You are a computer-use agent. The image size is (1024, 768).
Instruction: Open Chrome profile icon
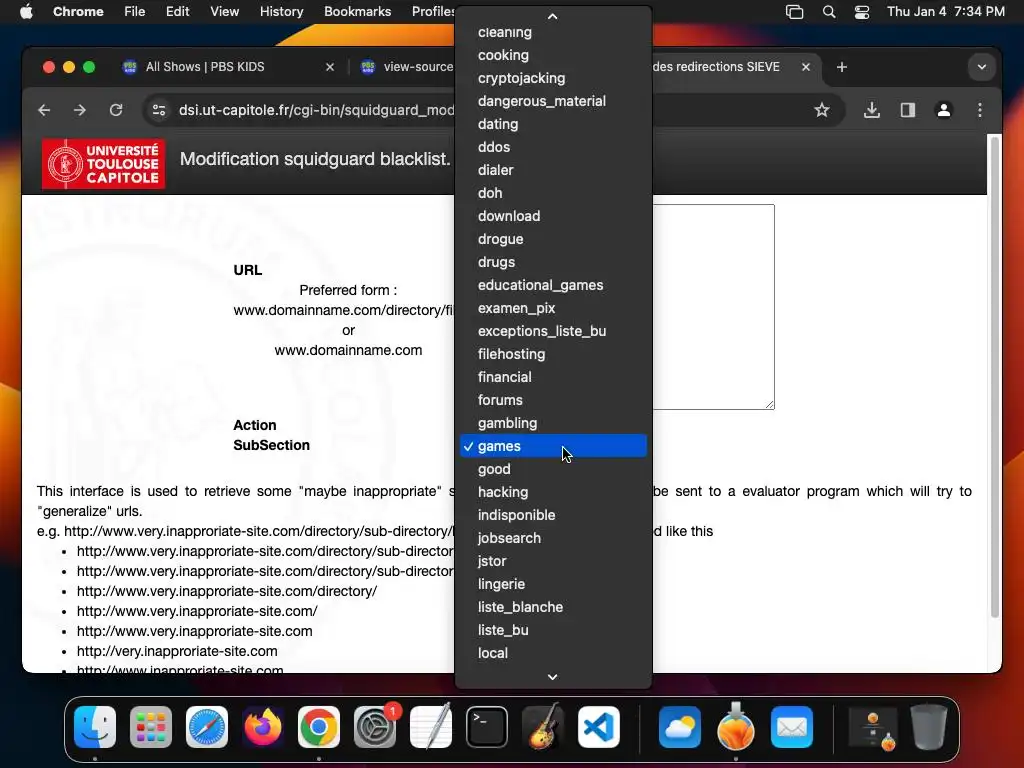pyautogui.click(x=944, y=110)
